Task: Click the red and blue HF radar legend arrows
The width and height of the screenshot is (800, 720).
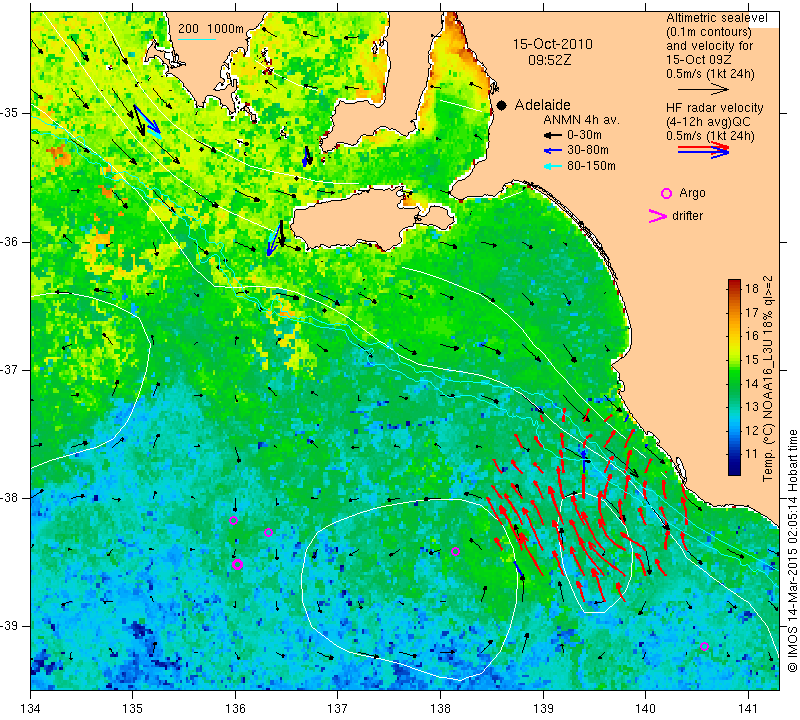Action: pos(703,150)
